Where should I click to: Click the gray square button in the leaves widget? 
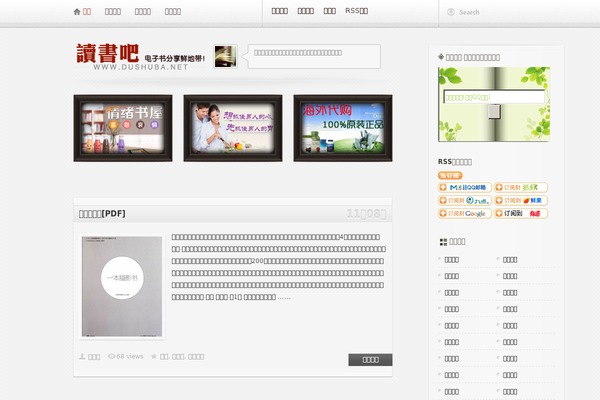tap(494, 111)
